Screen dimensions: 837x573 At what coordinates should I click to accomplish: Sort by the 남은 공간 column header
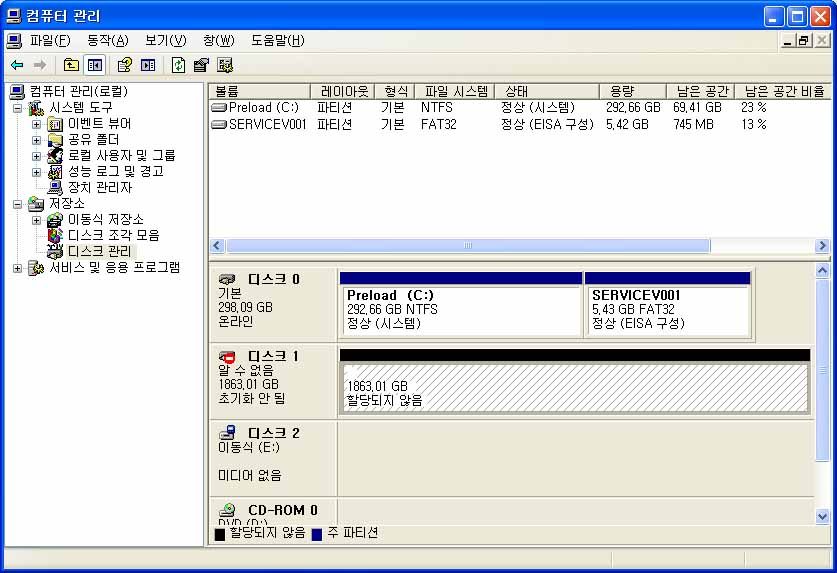[x=700, y=91]
